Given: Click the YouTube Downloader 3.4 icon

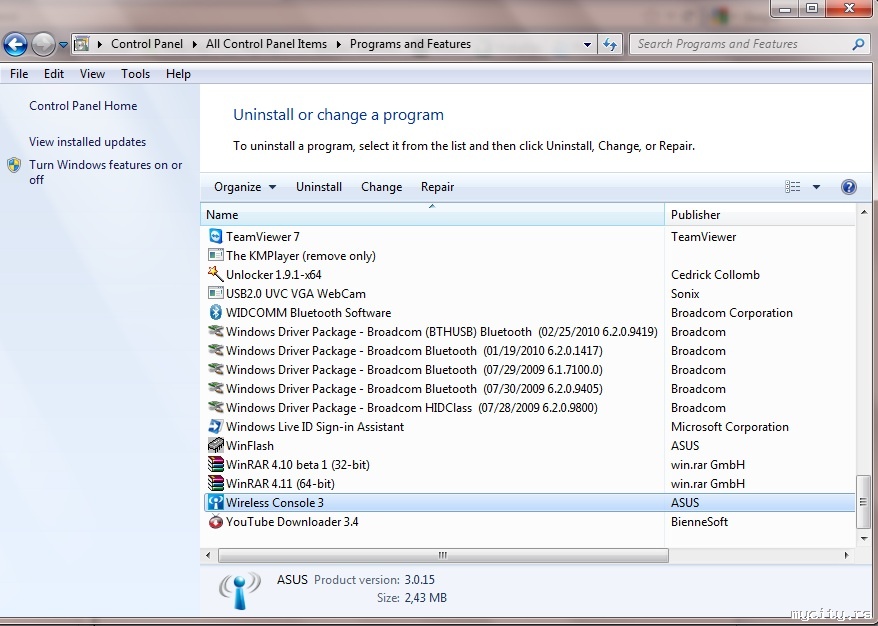Looking at the screenshot, I should (x=216, y=521).
